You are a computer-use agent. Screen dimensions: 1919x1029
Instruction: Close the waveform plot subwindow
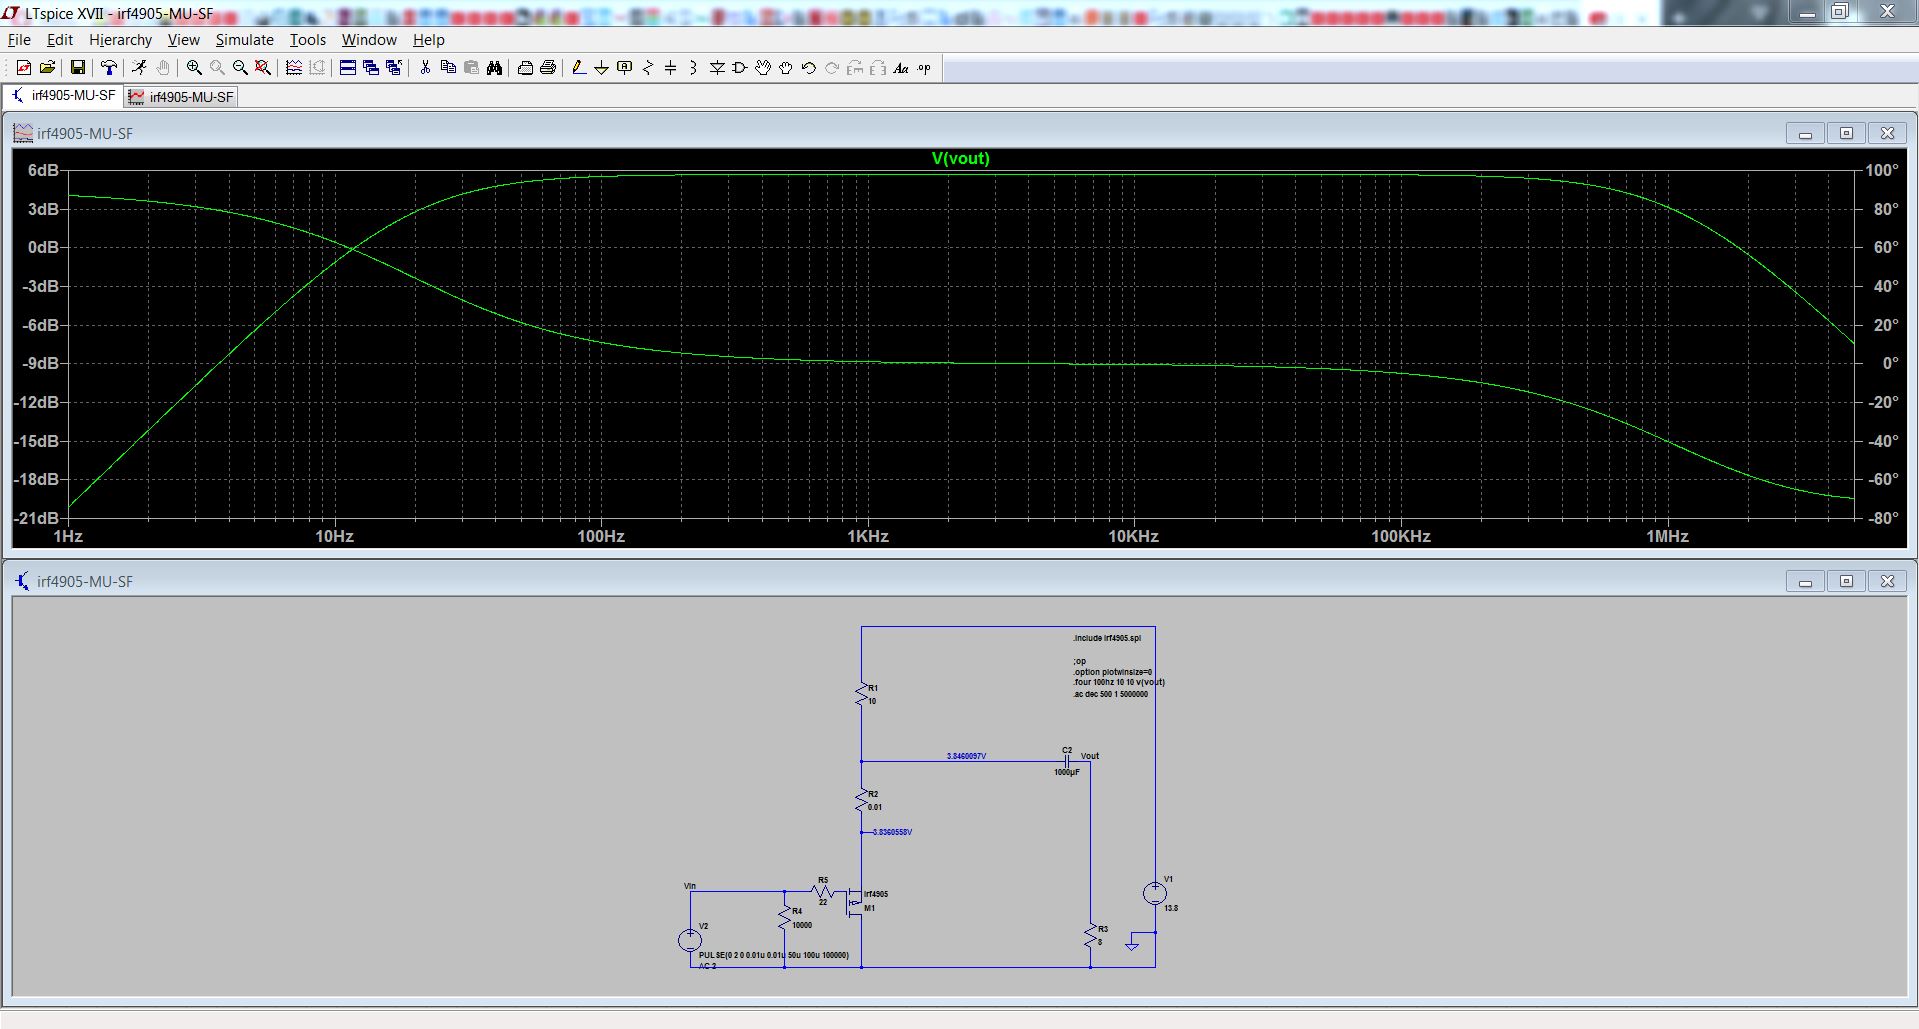(x=1887, y=133)
